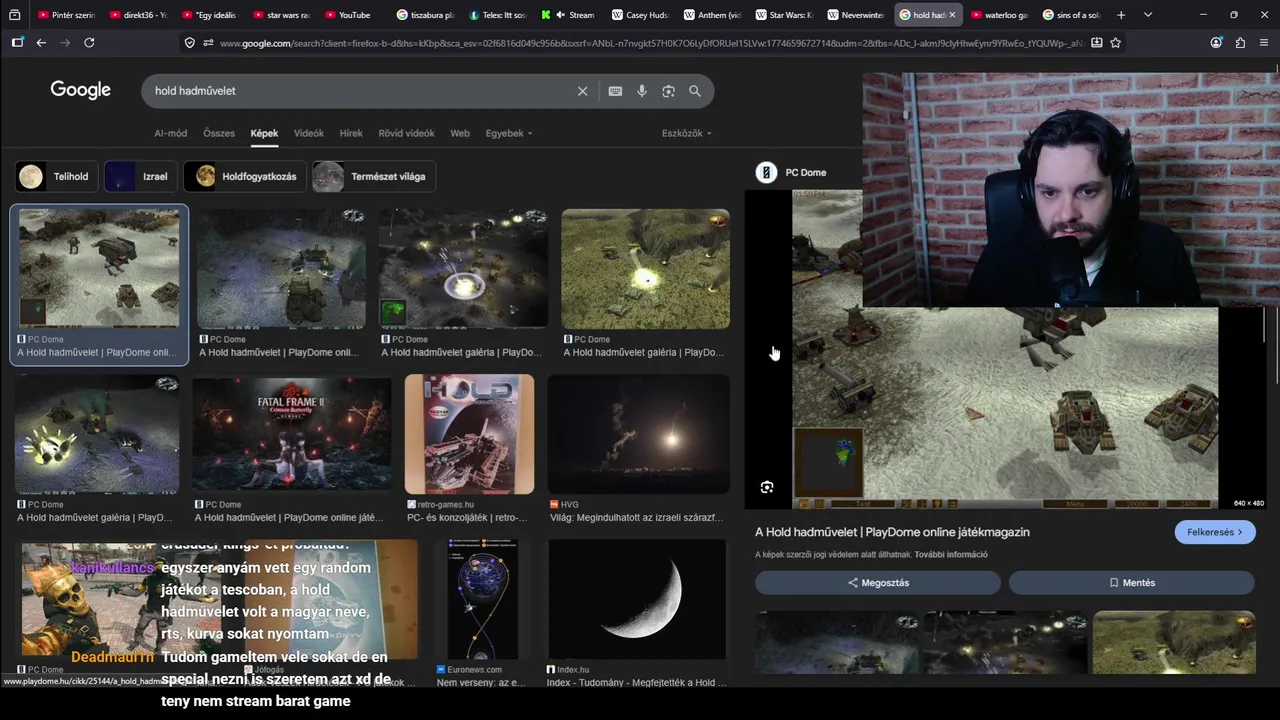Apply the Holdfogyatkozás filter chip
Viewport: 1280px width, 720px height.
(245, 176)
